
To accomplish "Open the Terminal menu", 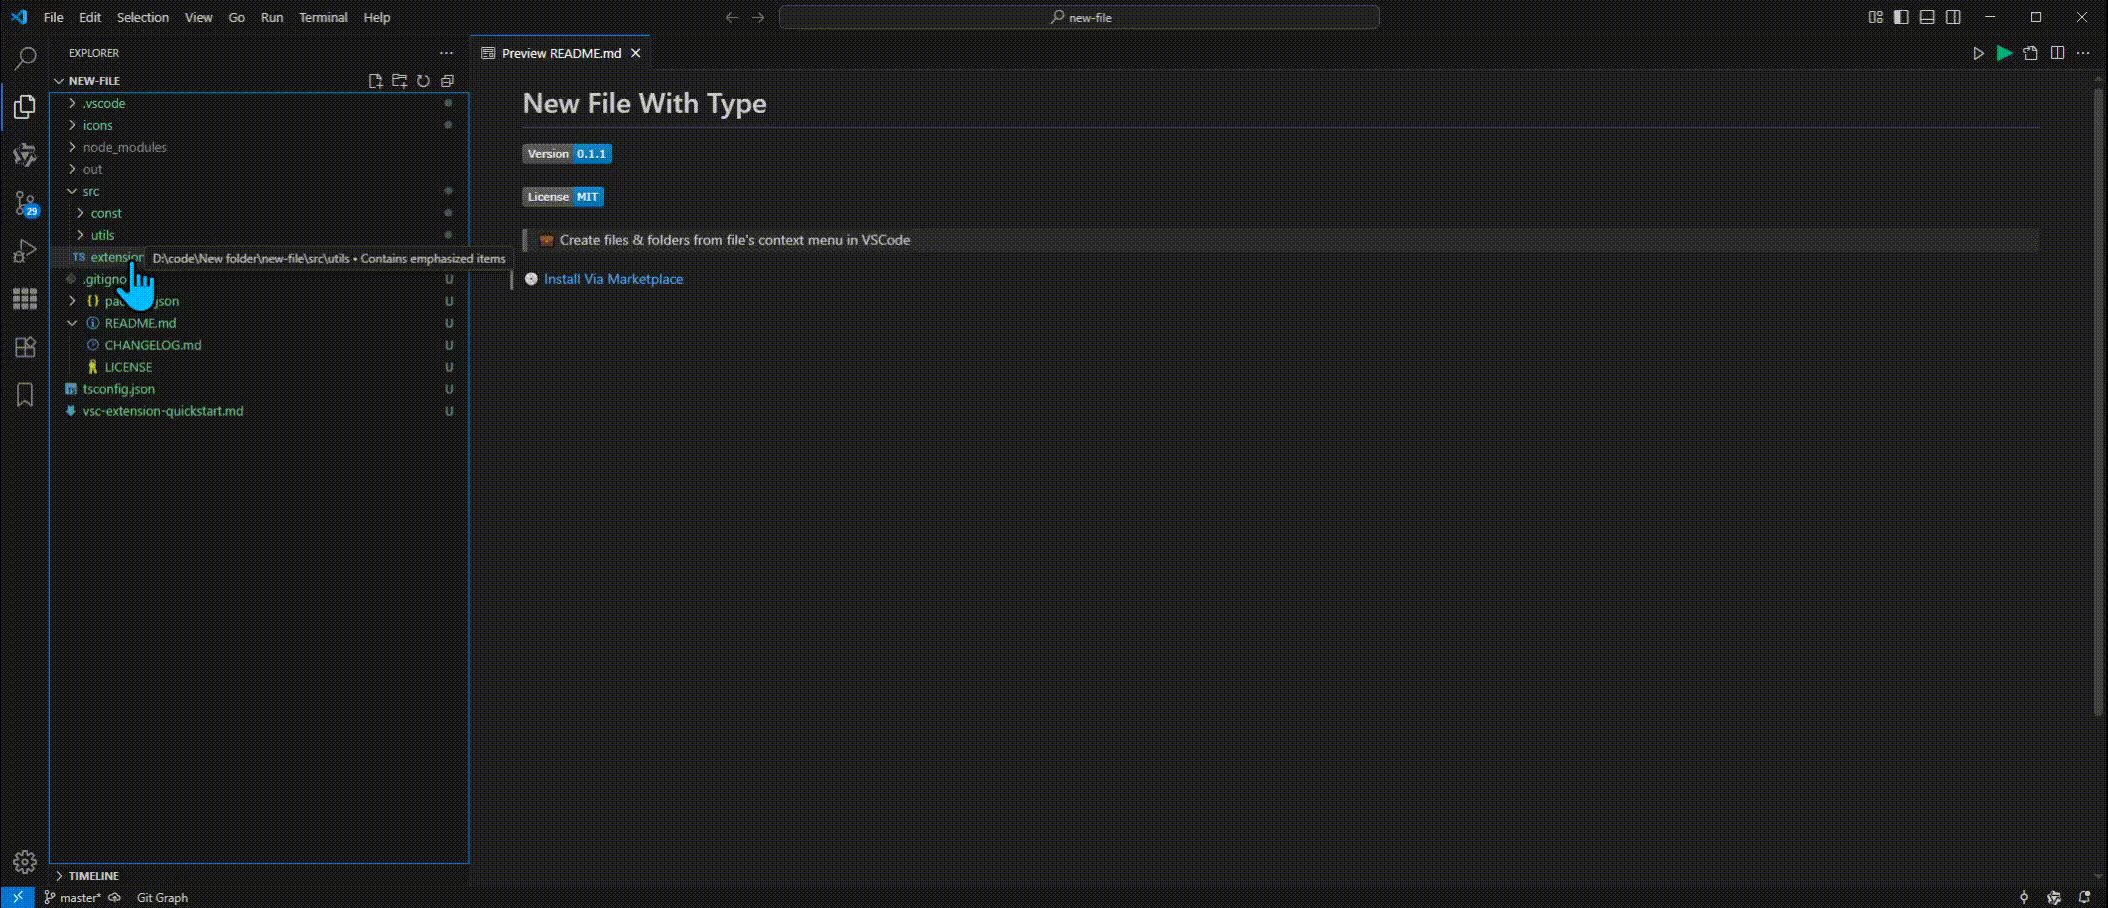I will tap(323, 17).
